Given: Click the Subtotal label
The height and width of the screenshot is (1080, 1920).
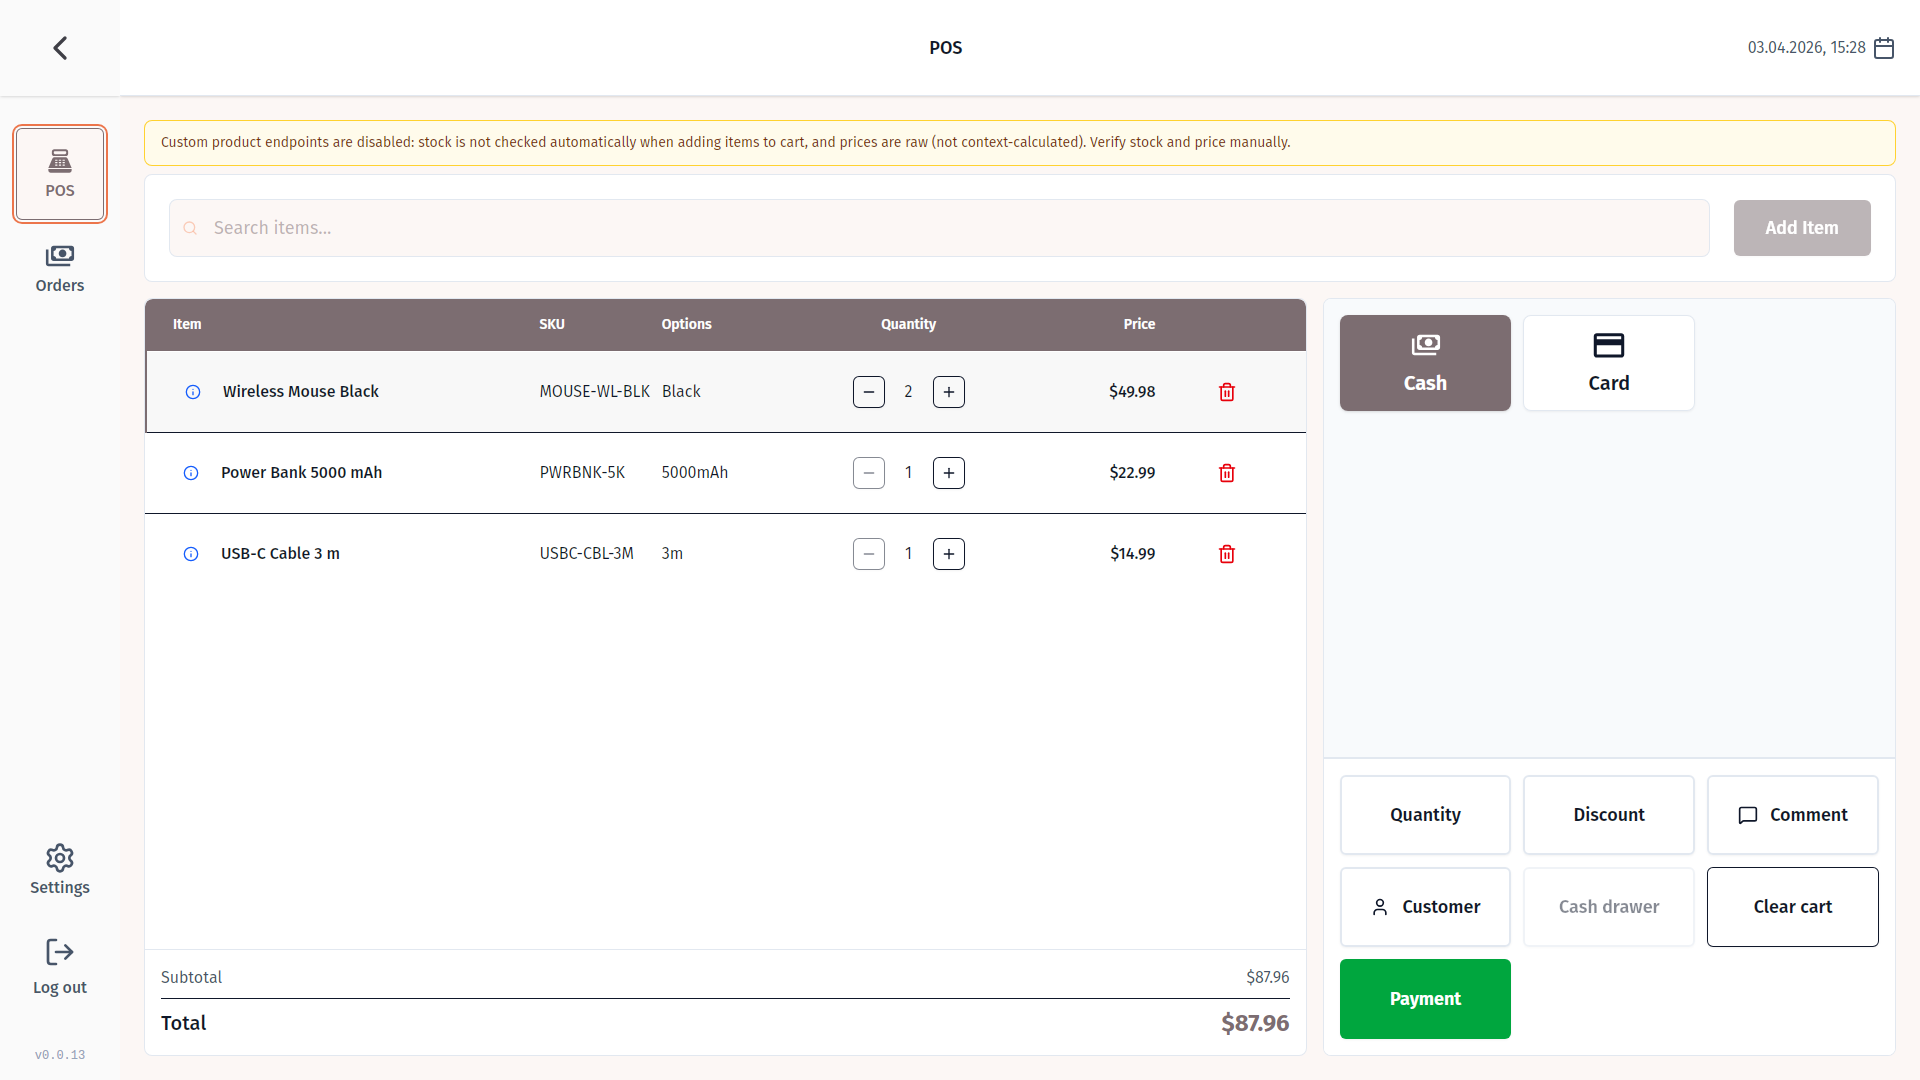Looking at the screenshot, I should click(191, 977).
